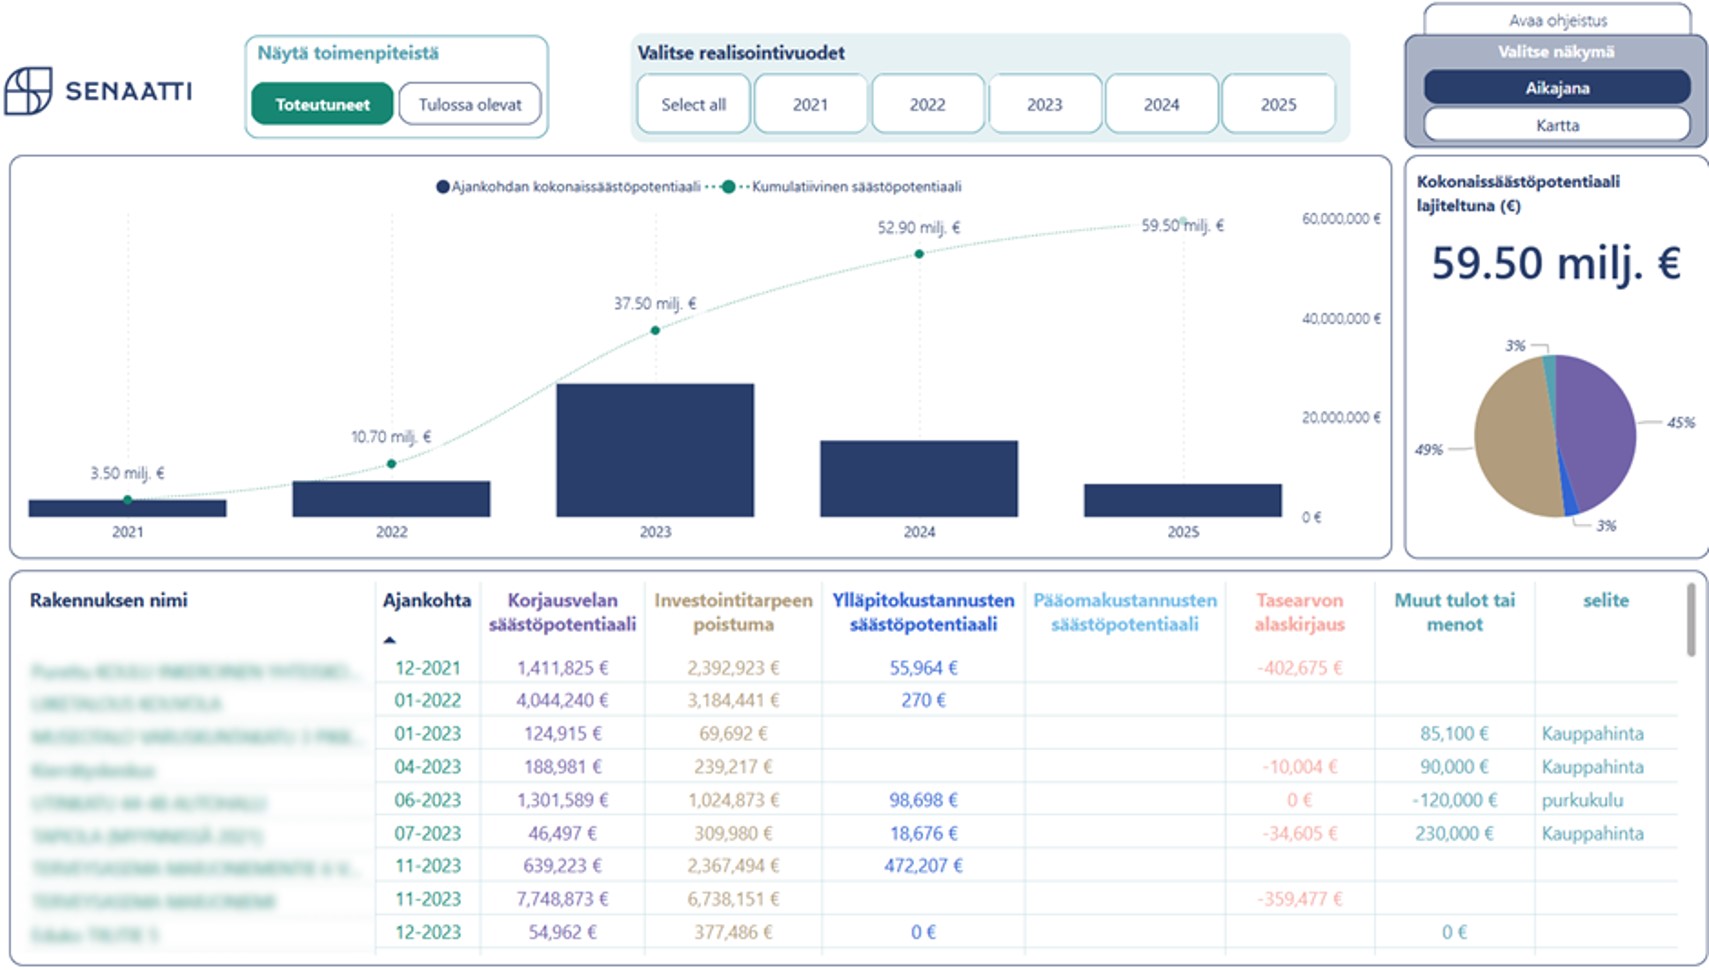Click the green legend marker for Kumulatiivinen säästöpotentiaali
This screenshot has width=1709, height=970.
[728, 187]
